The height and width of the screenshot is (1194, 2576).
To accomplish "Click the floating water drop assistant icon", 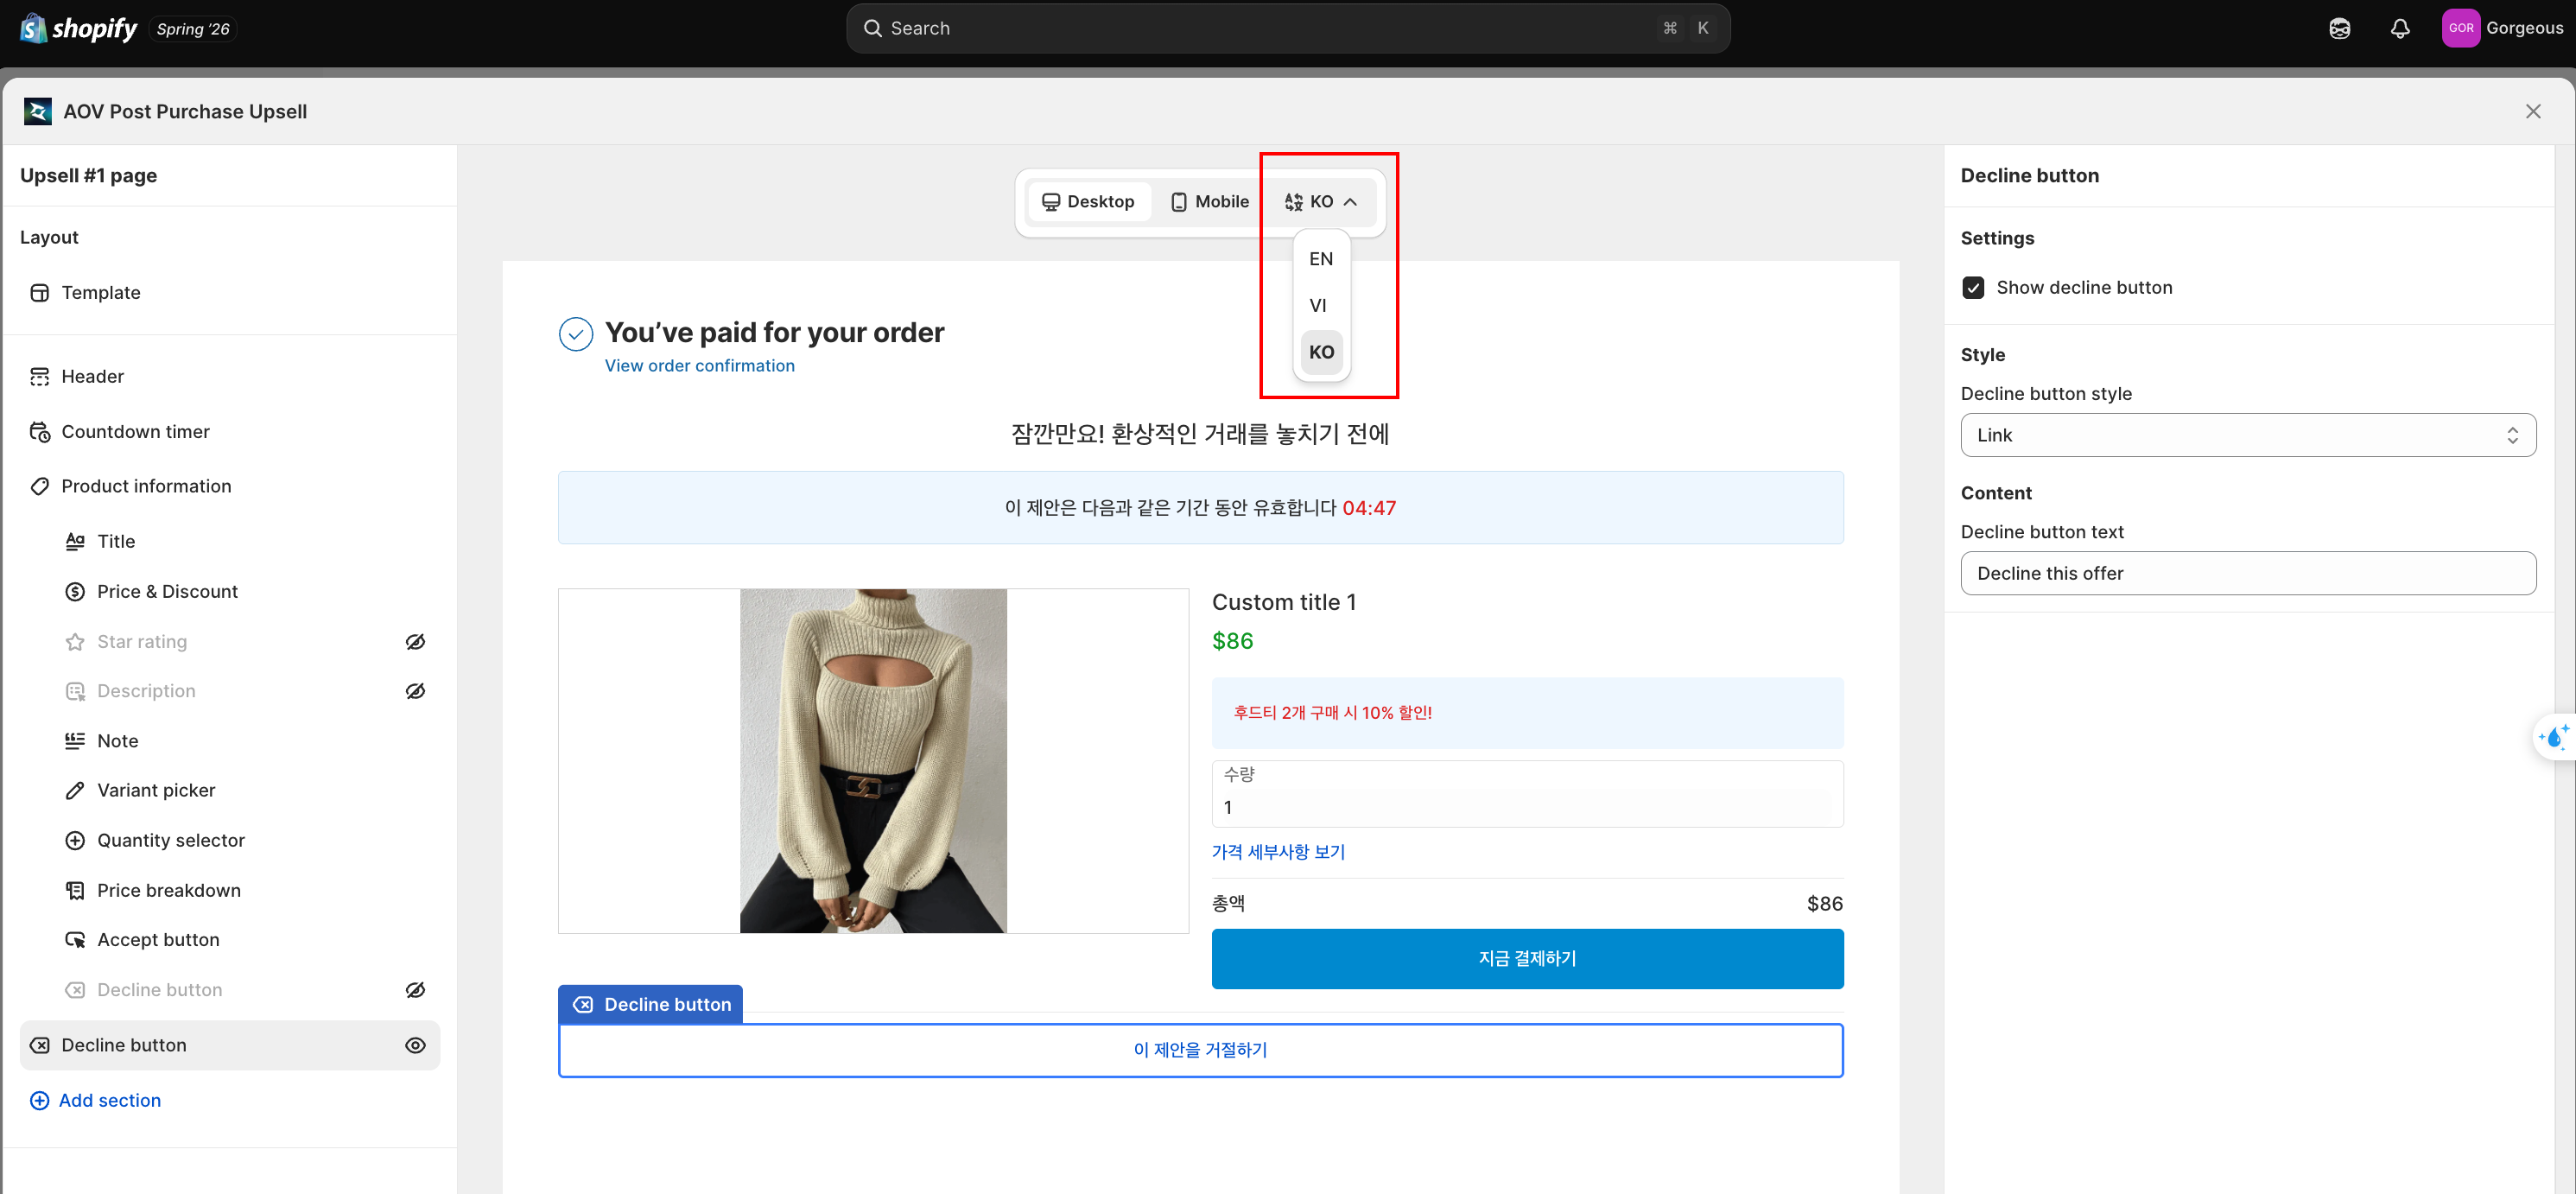I will [x=2554, y=738].
